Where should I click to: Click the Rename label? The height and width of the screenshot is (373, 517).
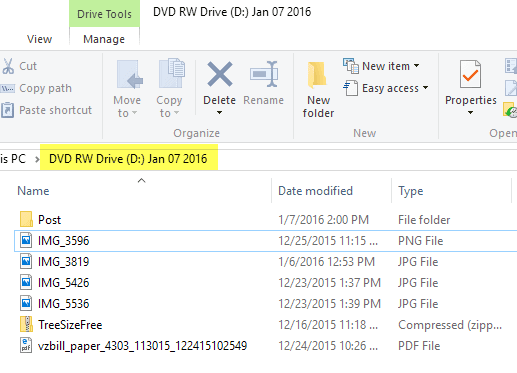pos(264,100)
